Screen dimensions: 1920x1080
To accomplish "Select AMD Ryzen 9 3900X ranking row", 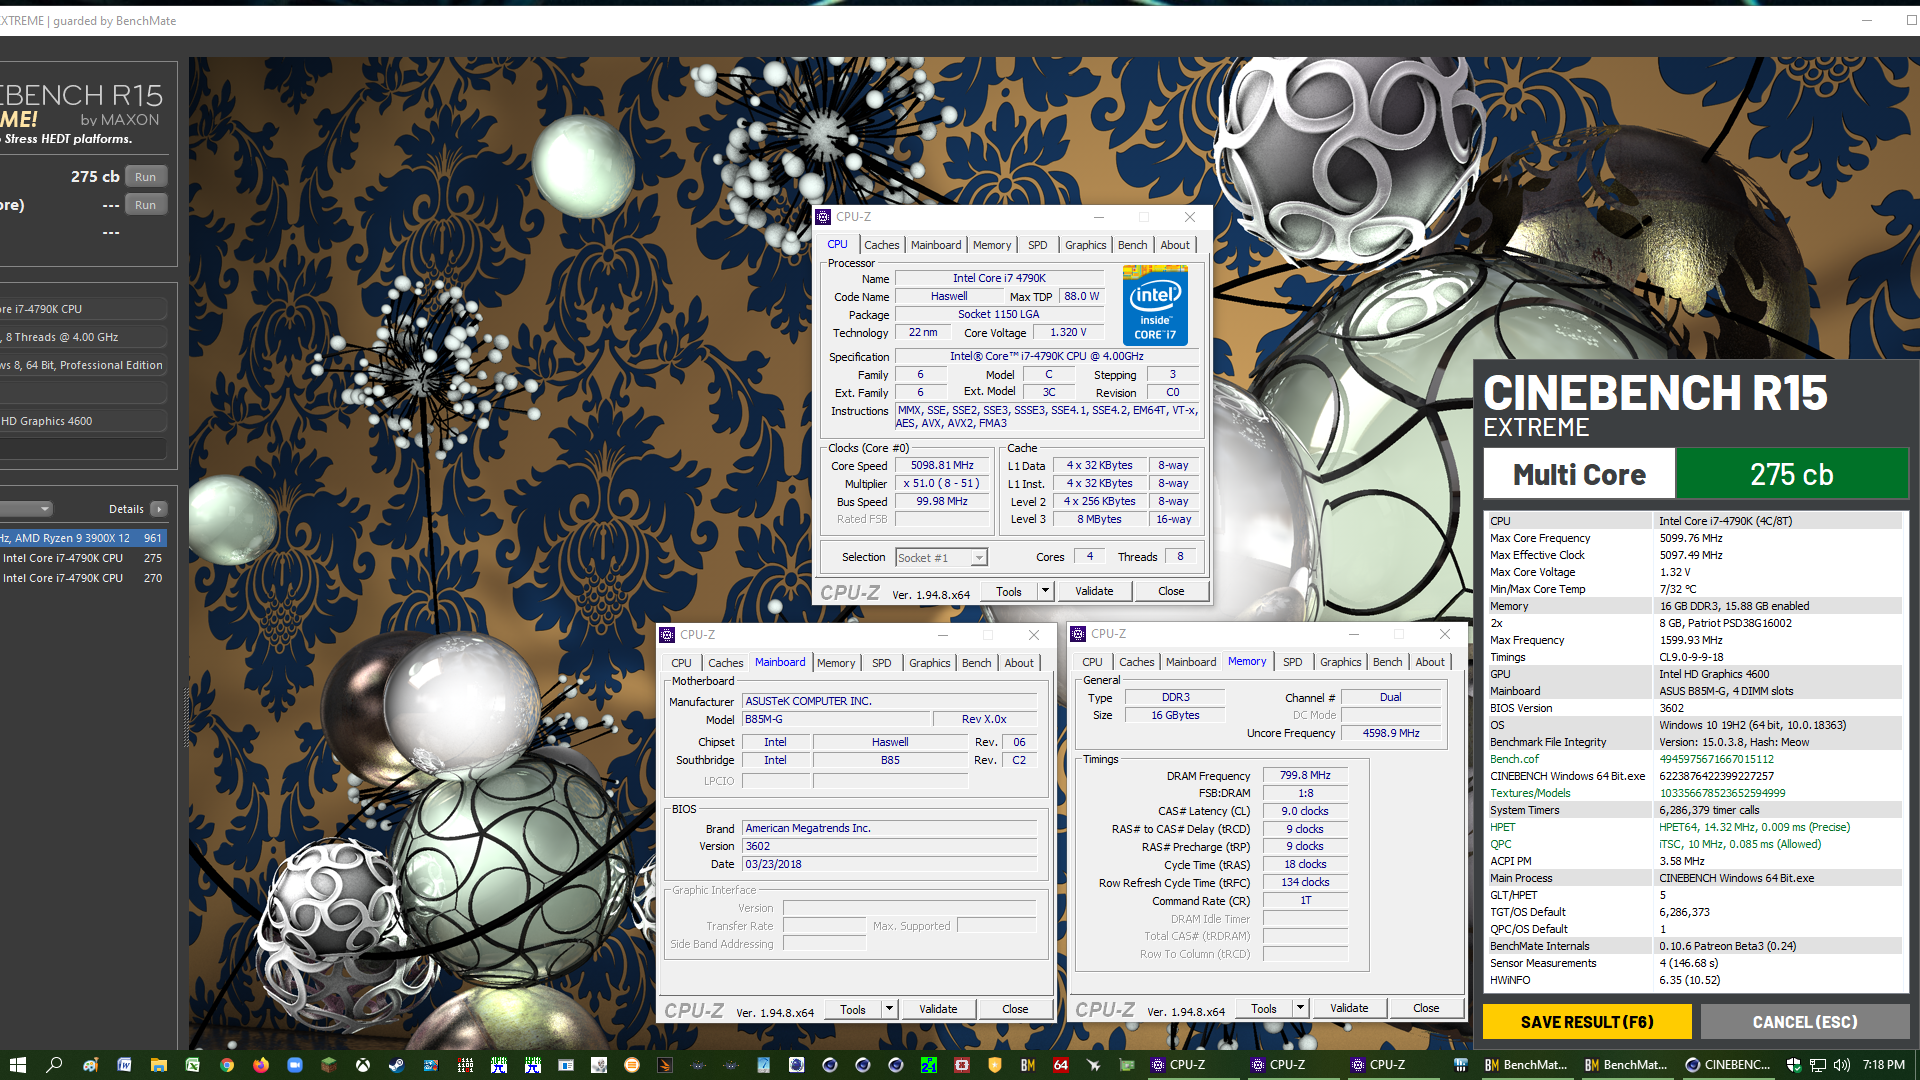I will click(82, 538).
